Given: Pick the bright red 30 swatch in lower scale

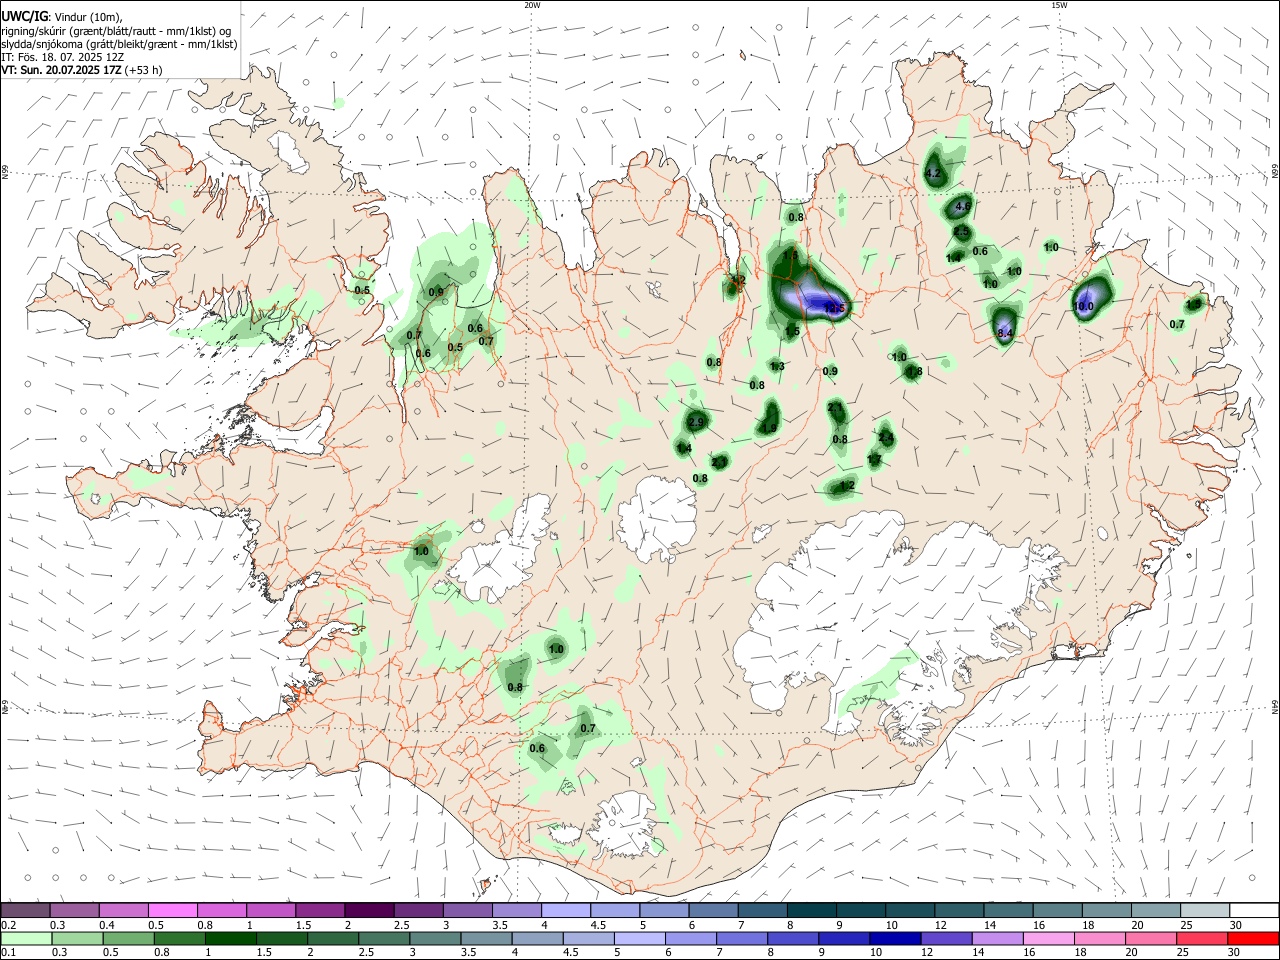Looking at the screenshot, I should [x=1253, y=938].
